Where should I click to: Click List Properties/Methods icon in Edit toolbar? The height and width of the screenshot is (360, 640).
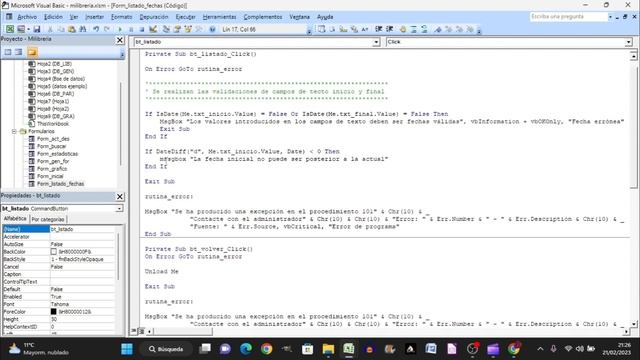coord(322,29)
